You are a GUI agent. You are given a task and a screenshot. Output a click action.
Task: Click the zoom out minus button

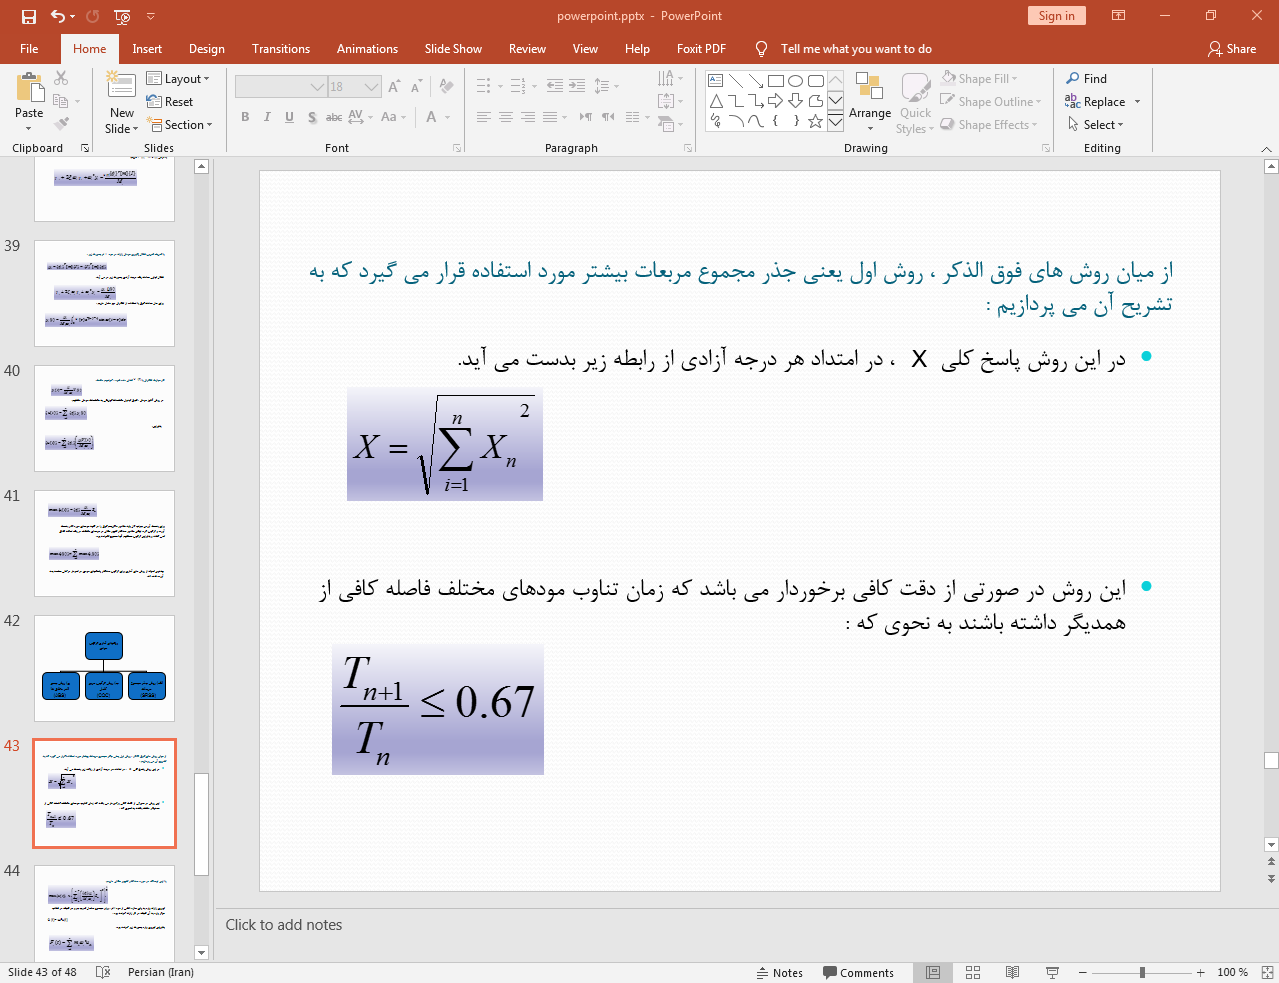click(x=1082, y=972)
